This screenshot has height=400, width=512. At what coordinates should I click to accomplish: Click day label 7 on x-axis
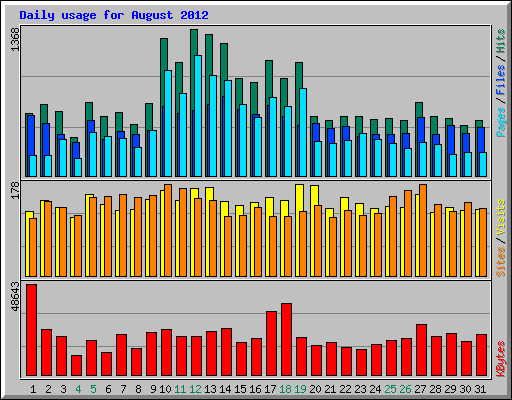123,389
